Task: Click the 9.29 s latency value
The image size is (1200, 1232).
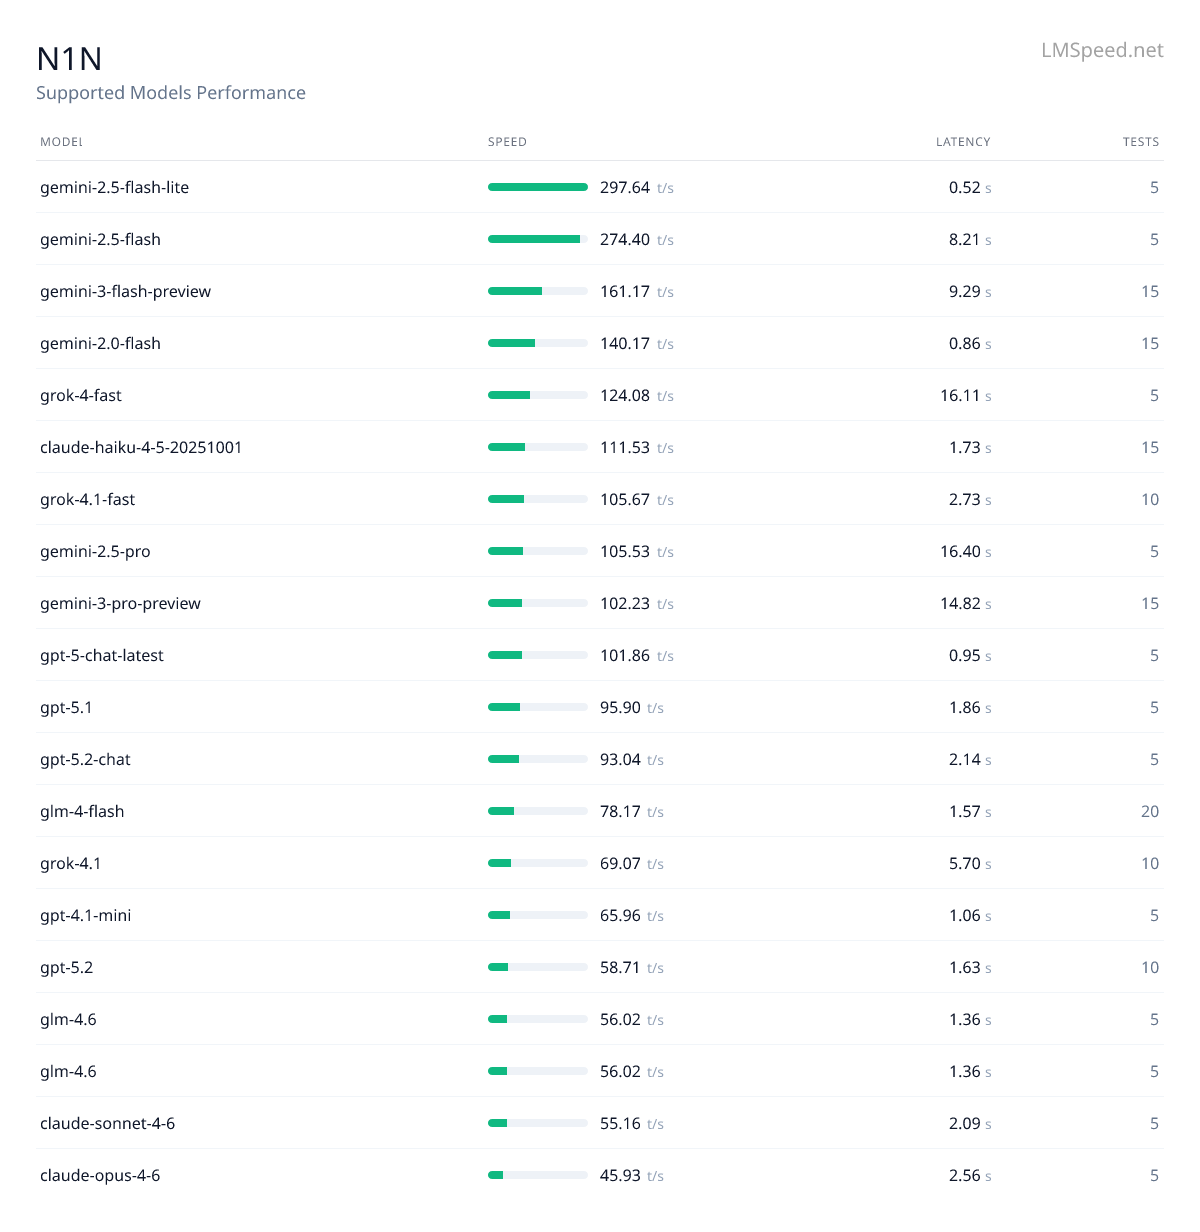Action: tap(970, 291)
